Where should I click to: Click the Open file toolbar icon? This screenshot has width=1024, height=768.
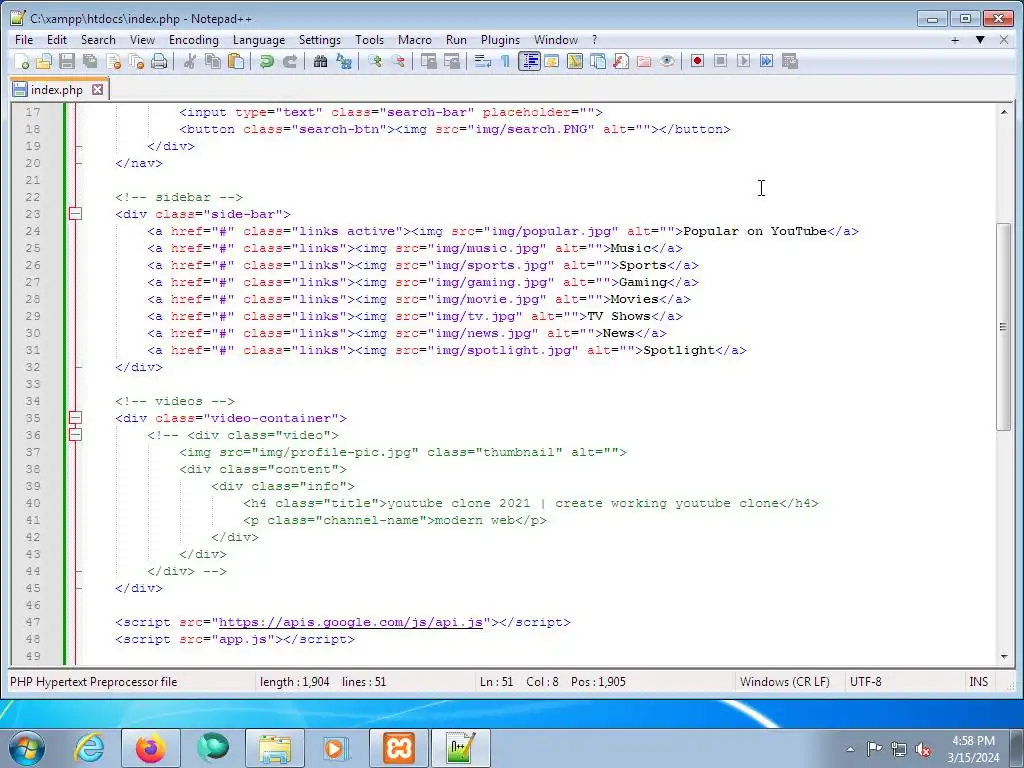44,61
